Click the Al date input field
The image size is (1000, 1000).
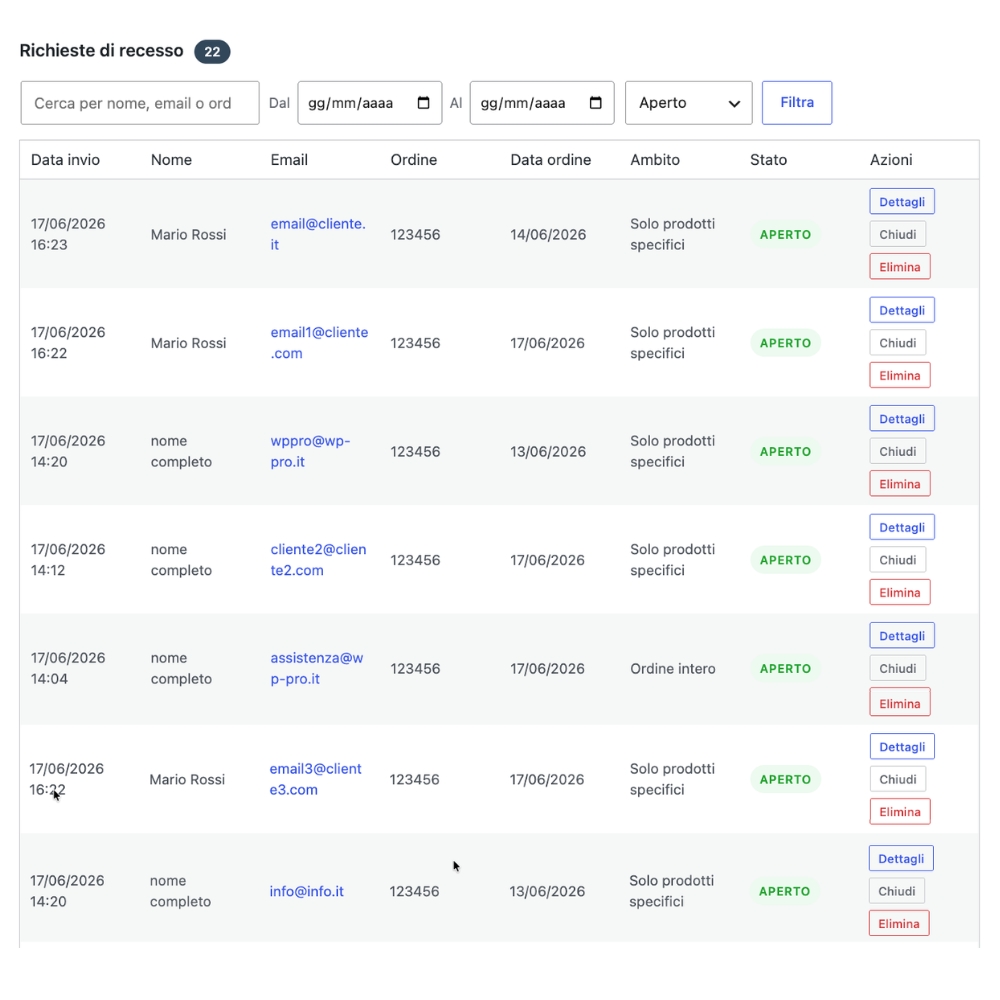coord(541,103)
